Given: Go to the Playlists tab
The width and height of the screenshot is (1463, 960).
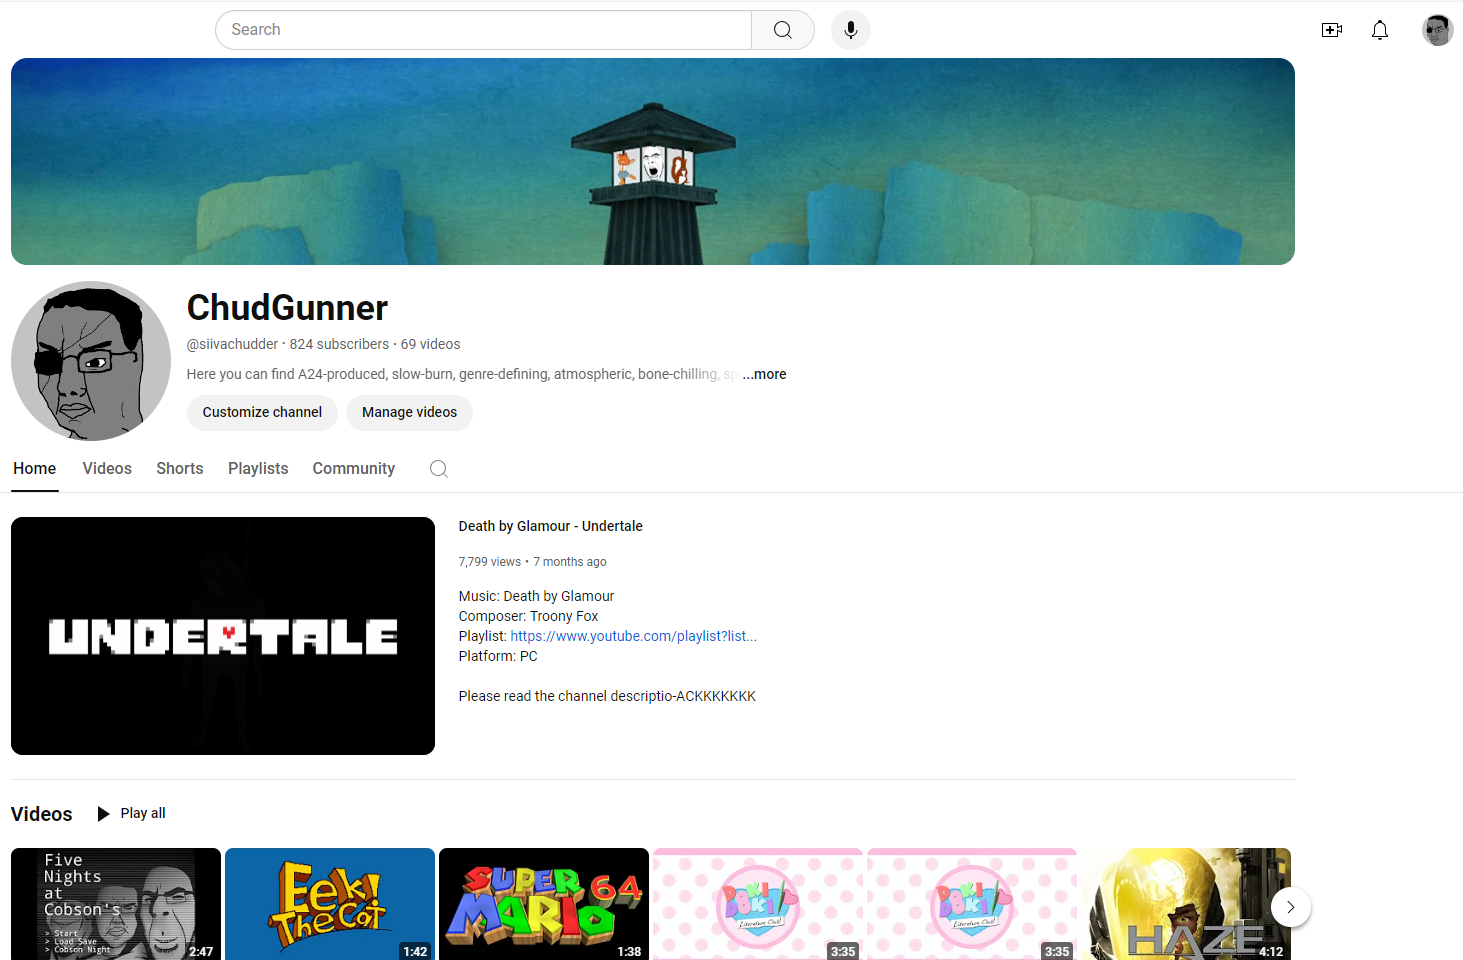Looking at the screenshot, I should click(x=258, y=468).
